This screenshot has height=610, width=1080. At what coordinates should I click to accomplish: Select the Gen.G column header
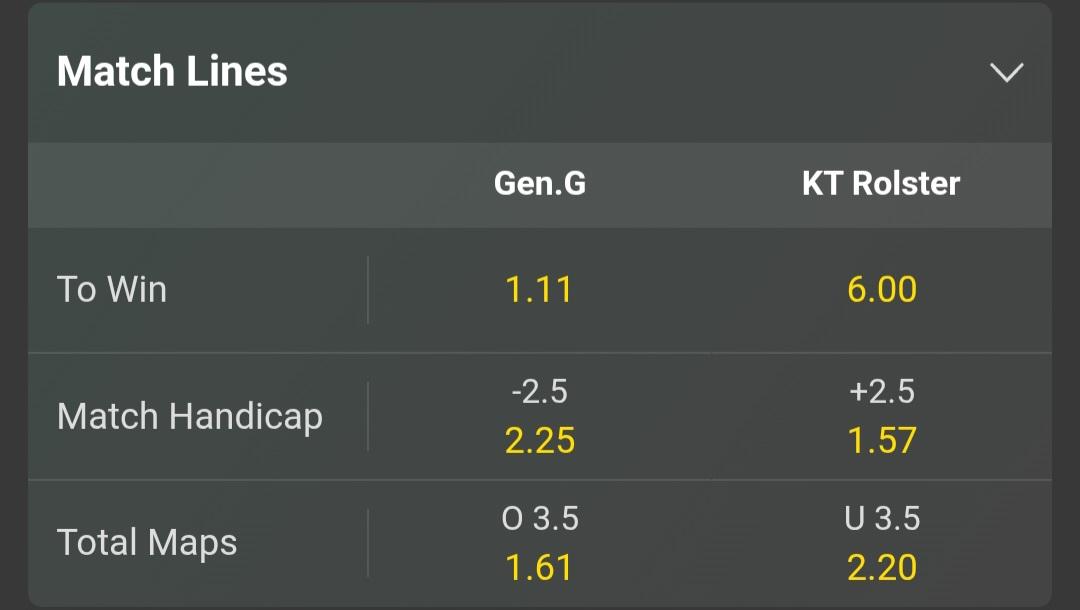(x=539, y=183)
